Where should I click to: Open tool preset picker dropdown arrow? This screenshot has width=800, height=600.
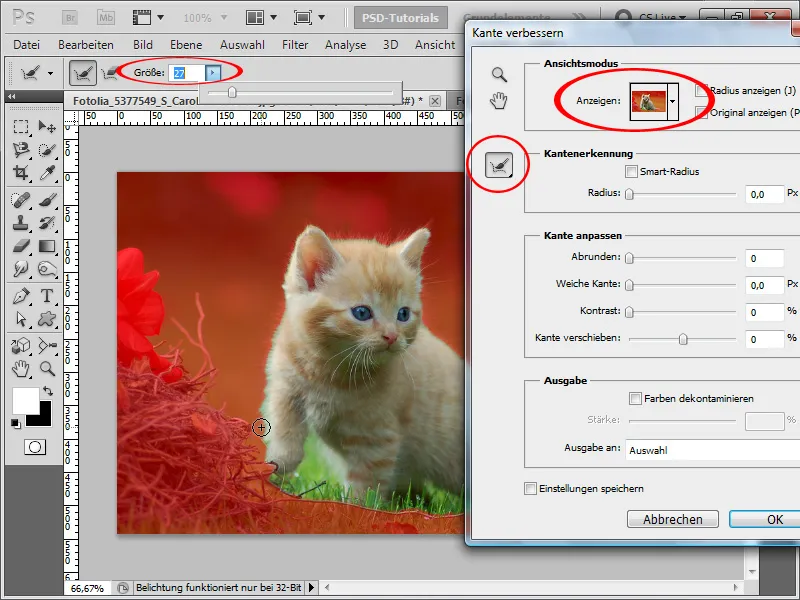tap(51, 73)
